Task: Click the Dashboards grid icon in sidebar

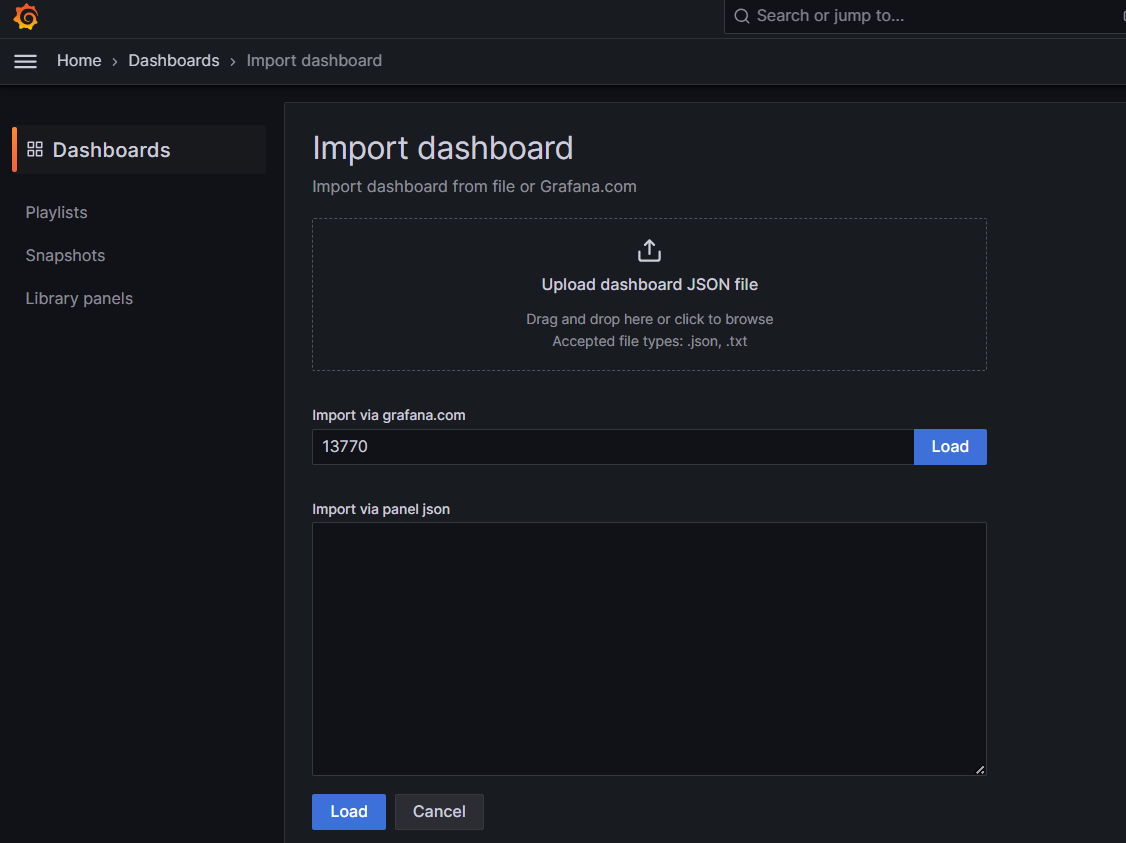Action: [x=34, y=149]
